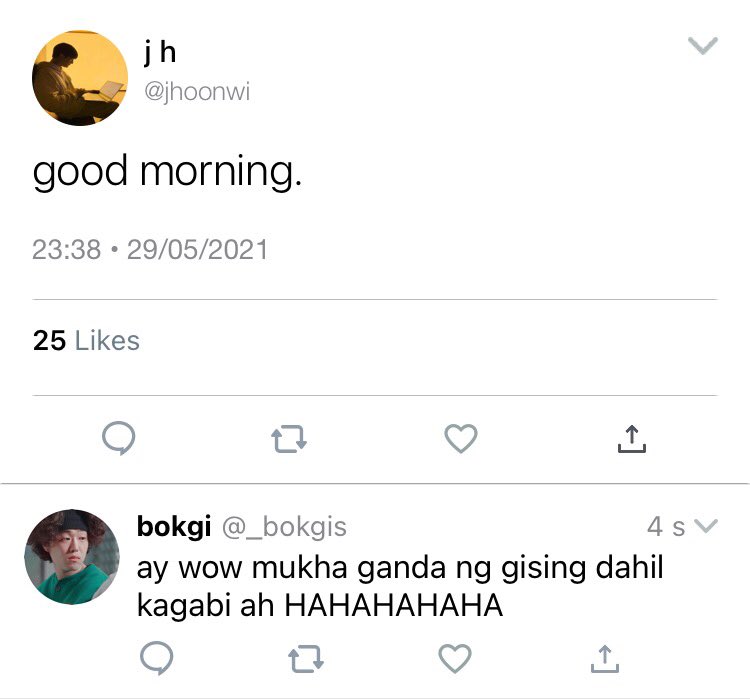Visit the @_bokgis handle
Image resolution: width=750 pixels, height=699 pixels.
point(284,527)
